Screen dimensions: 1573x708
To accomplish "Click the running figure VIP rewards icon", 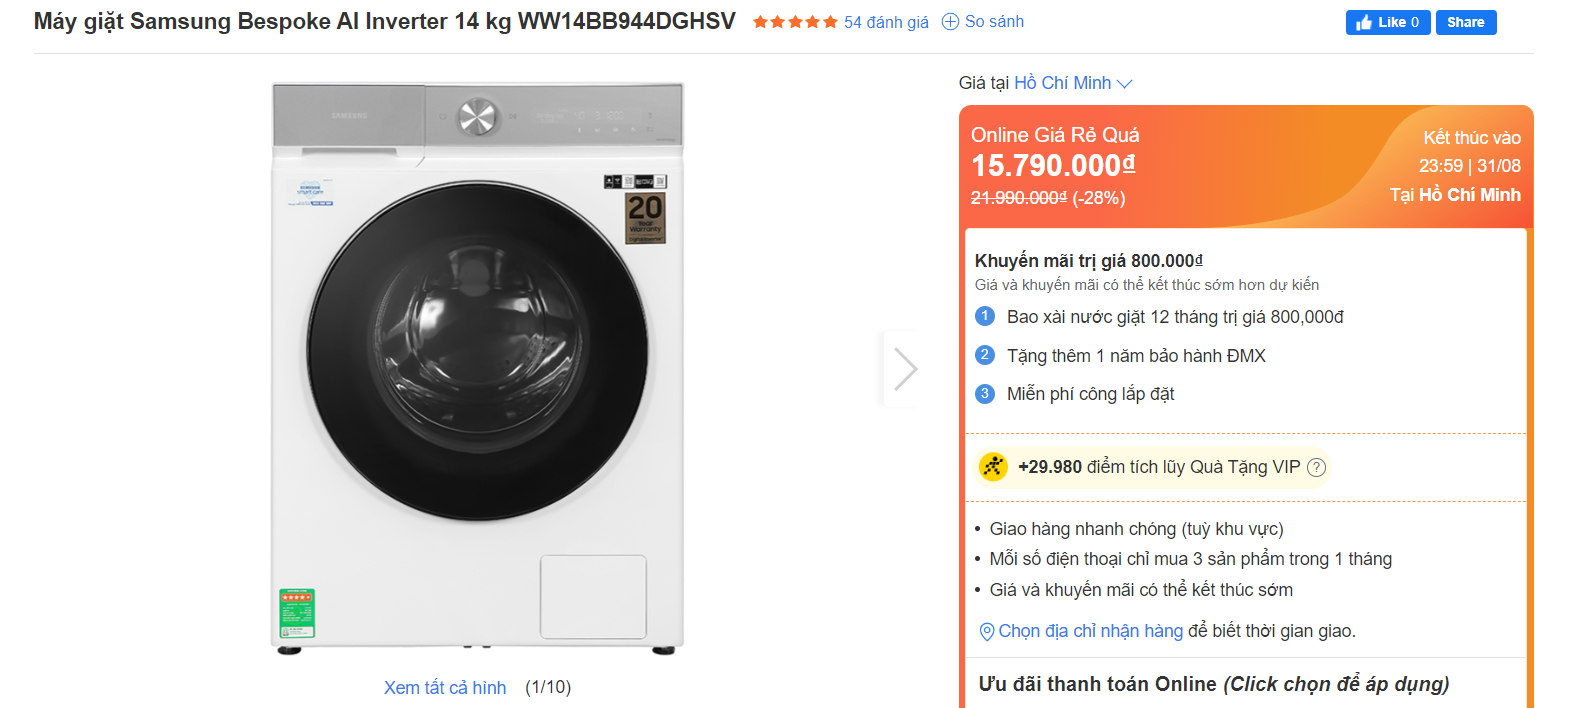I will click(x=993, y=467).
